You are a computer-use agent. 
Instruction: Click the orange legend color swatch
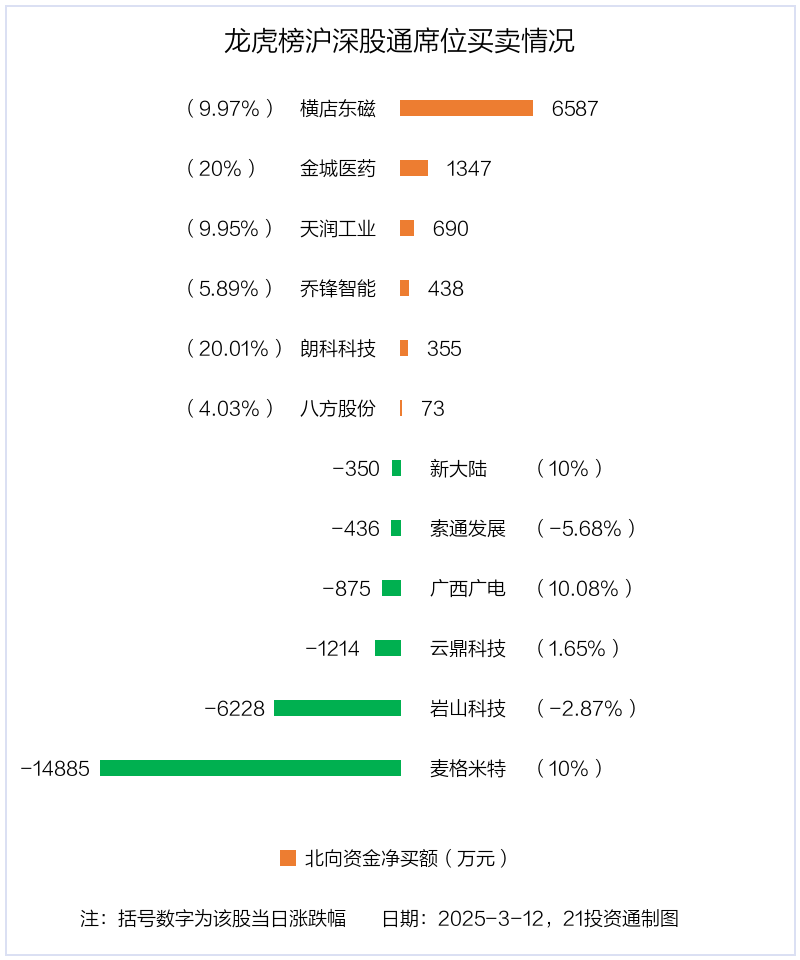pos(288,858)
